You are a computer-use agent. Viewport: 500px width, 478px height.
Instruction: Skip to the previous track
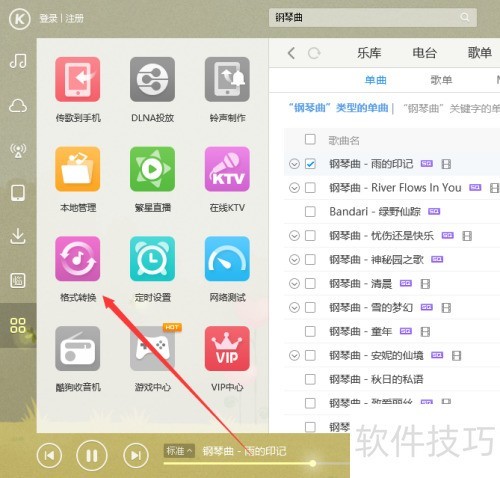pyautogui.click(x=49, y=455)
